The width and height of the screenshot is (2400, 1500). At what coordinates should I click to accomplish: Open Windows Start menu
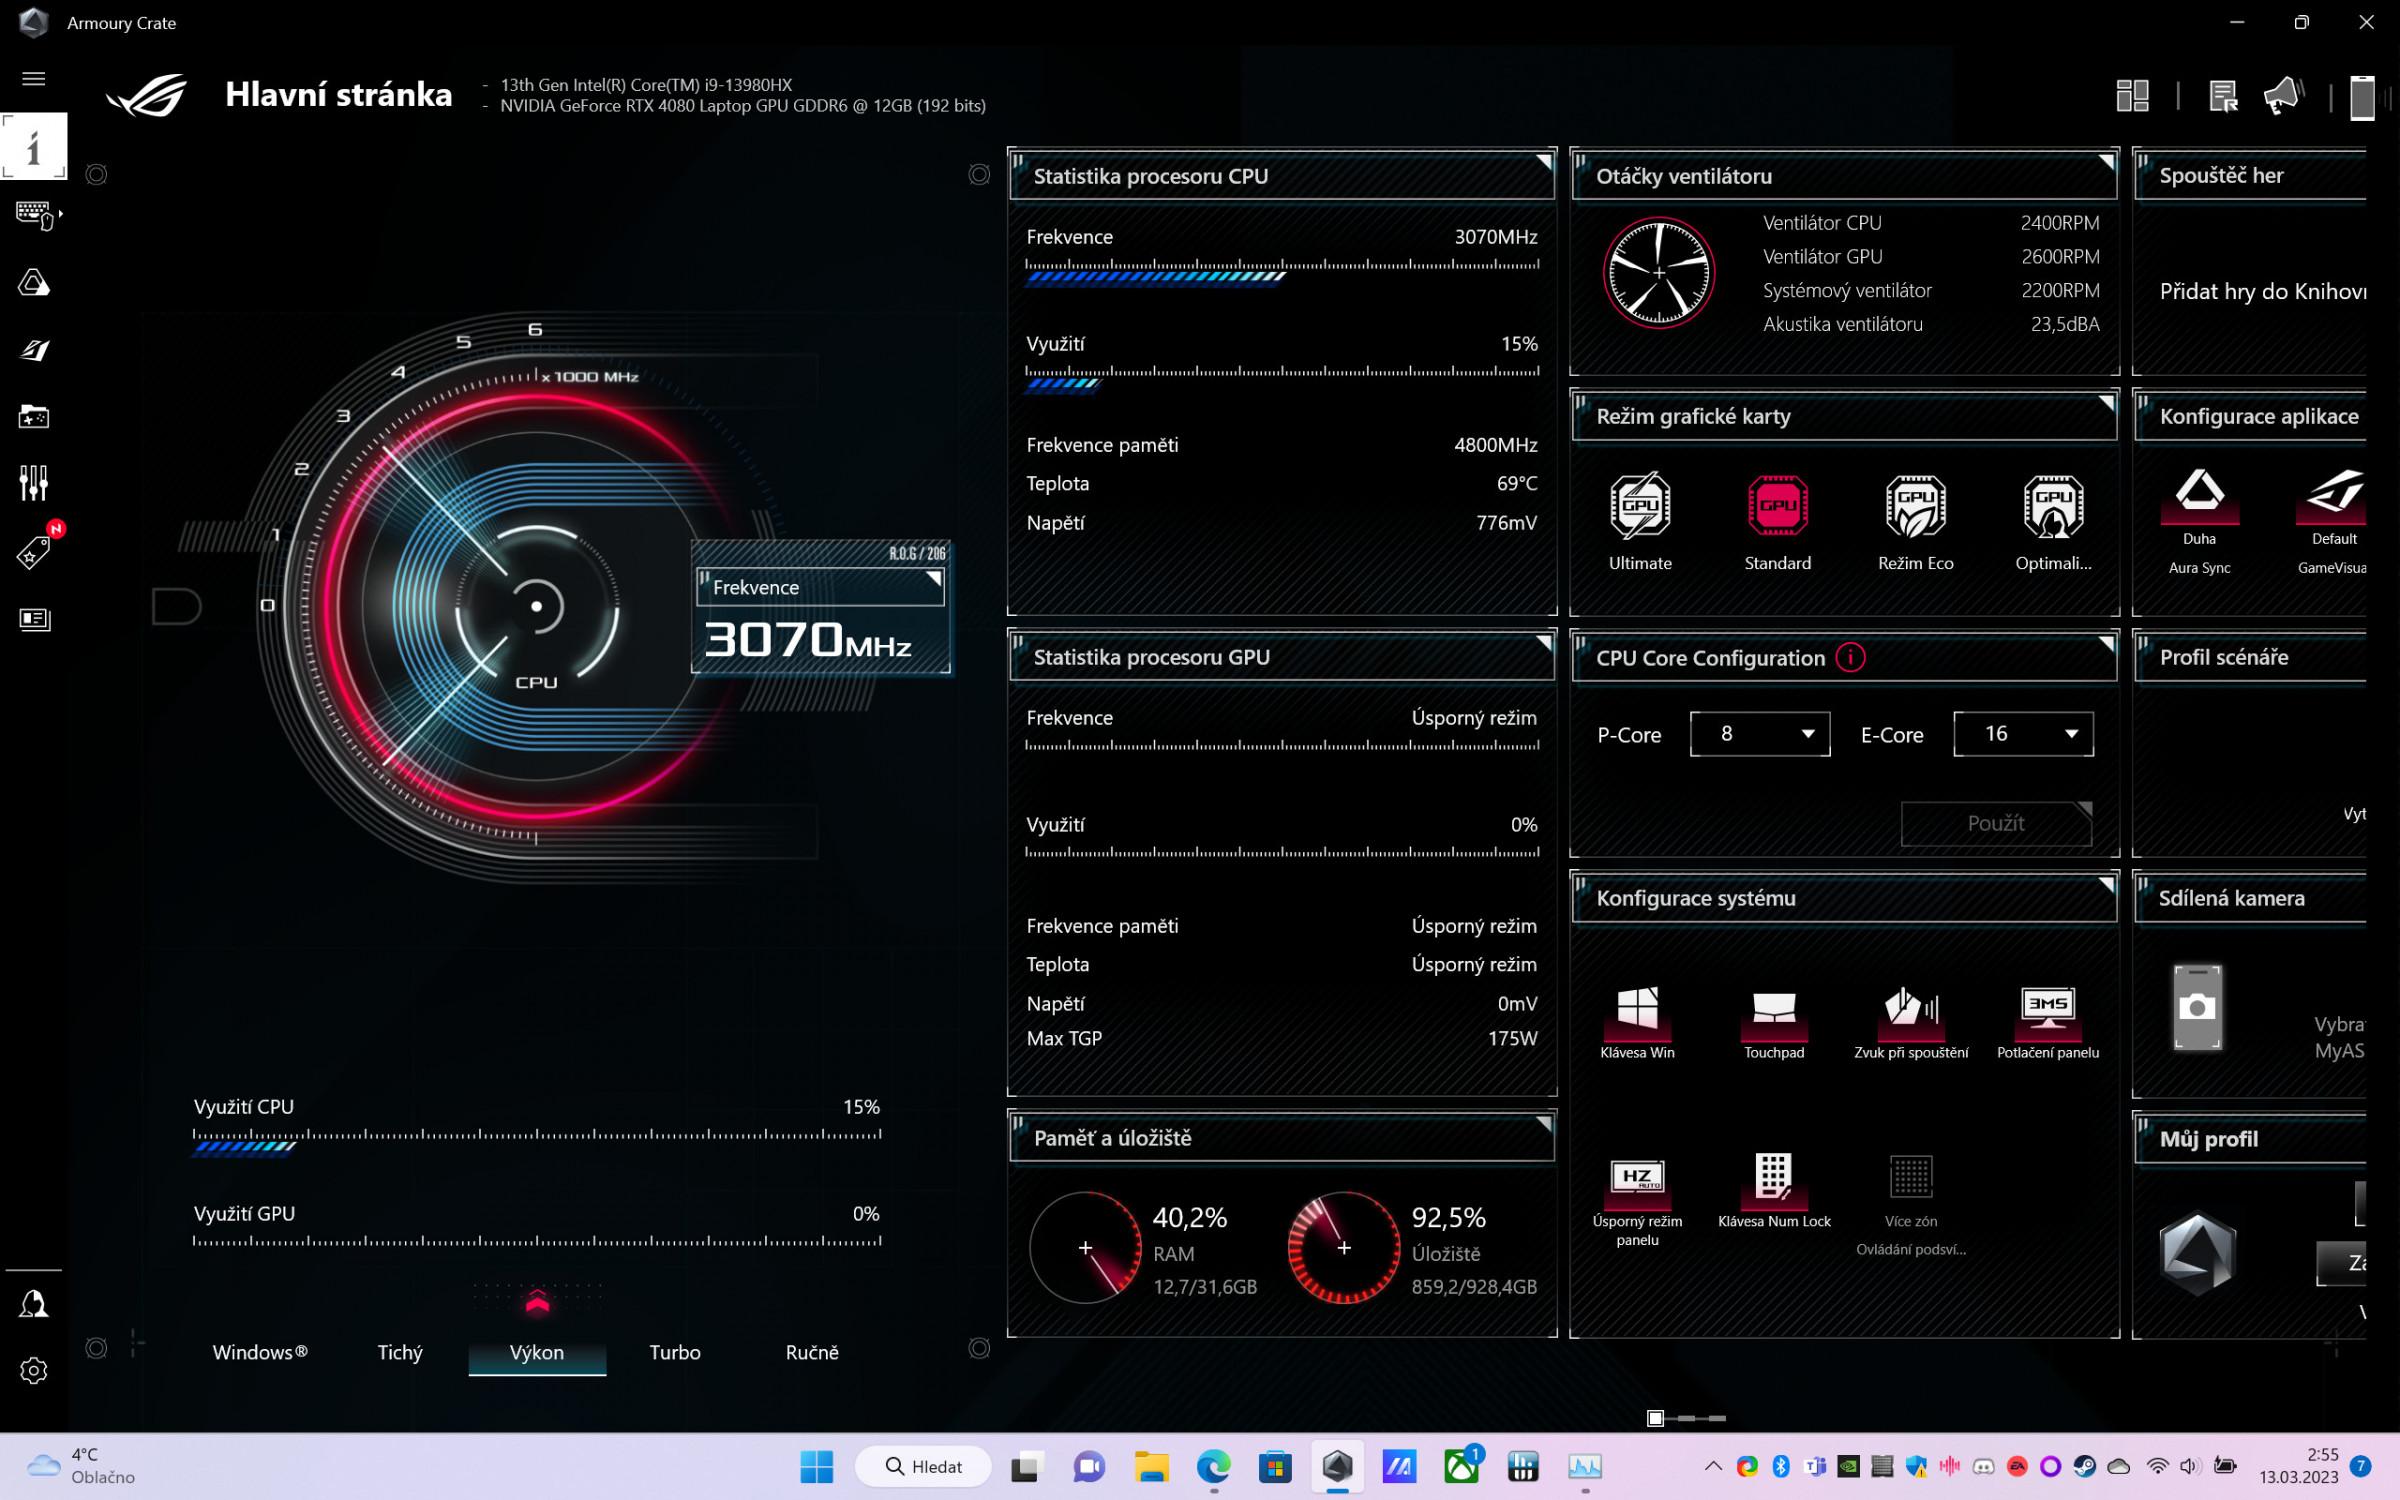click(x=817, y=1467)
